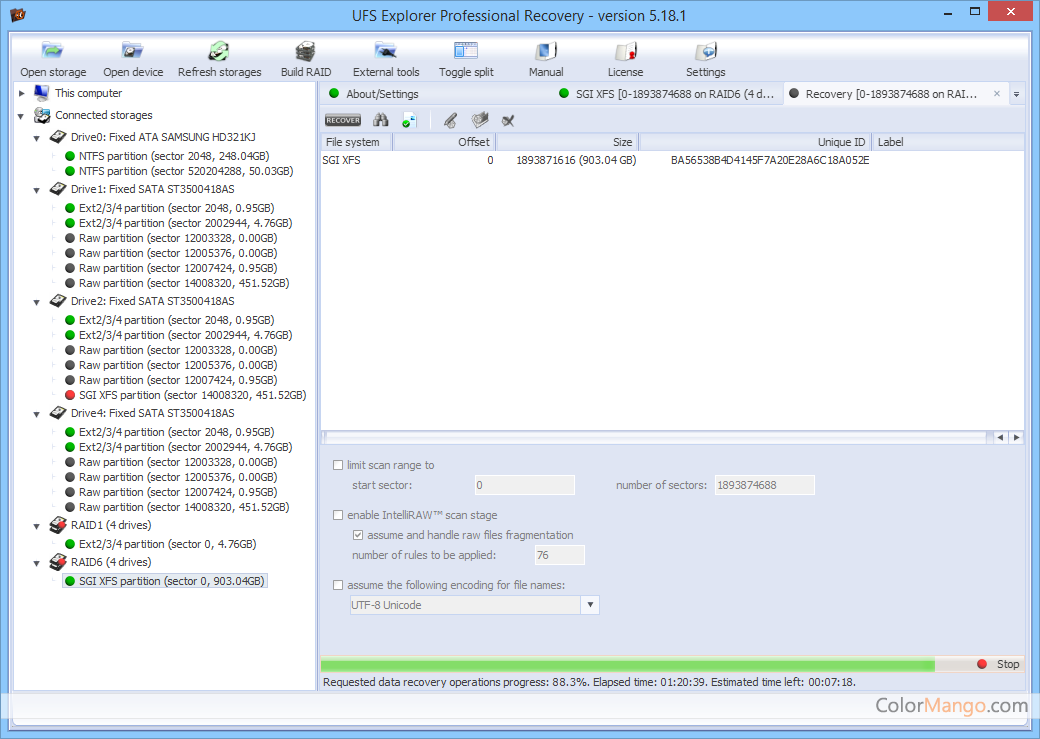Collapse the RAID6 (4 drives) node
Screen dimensions: 1040x739
tap(36, 563)
